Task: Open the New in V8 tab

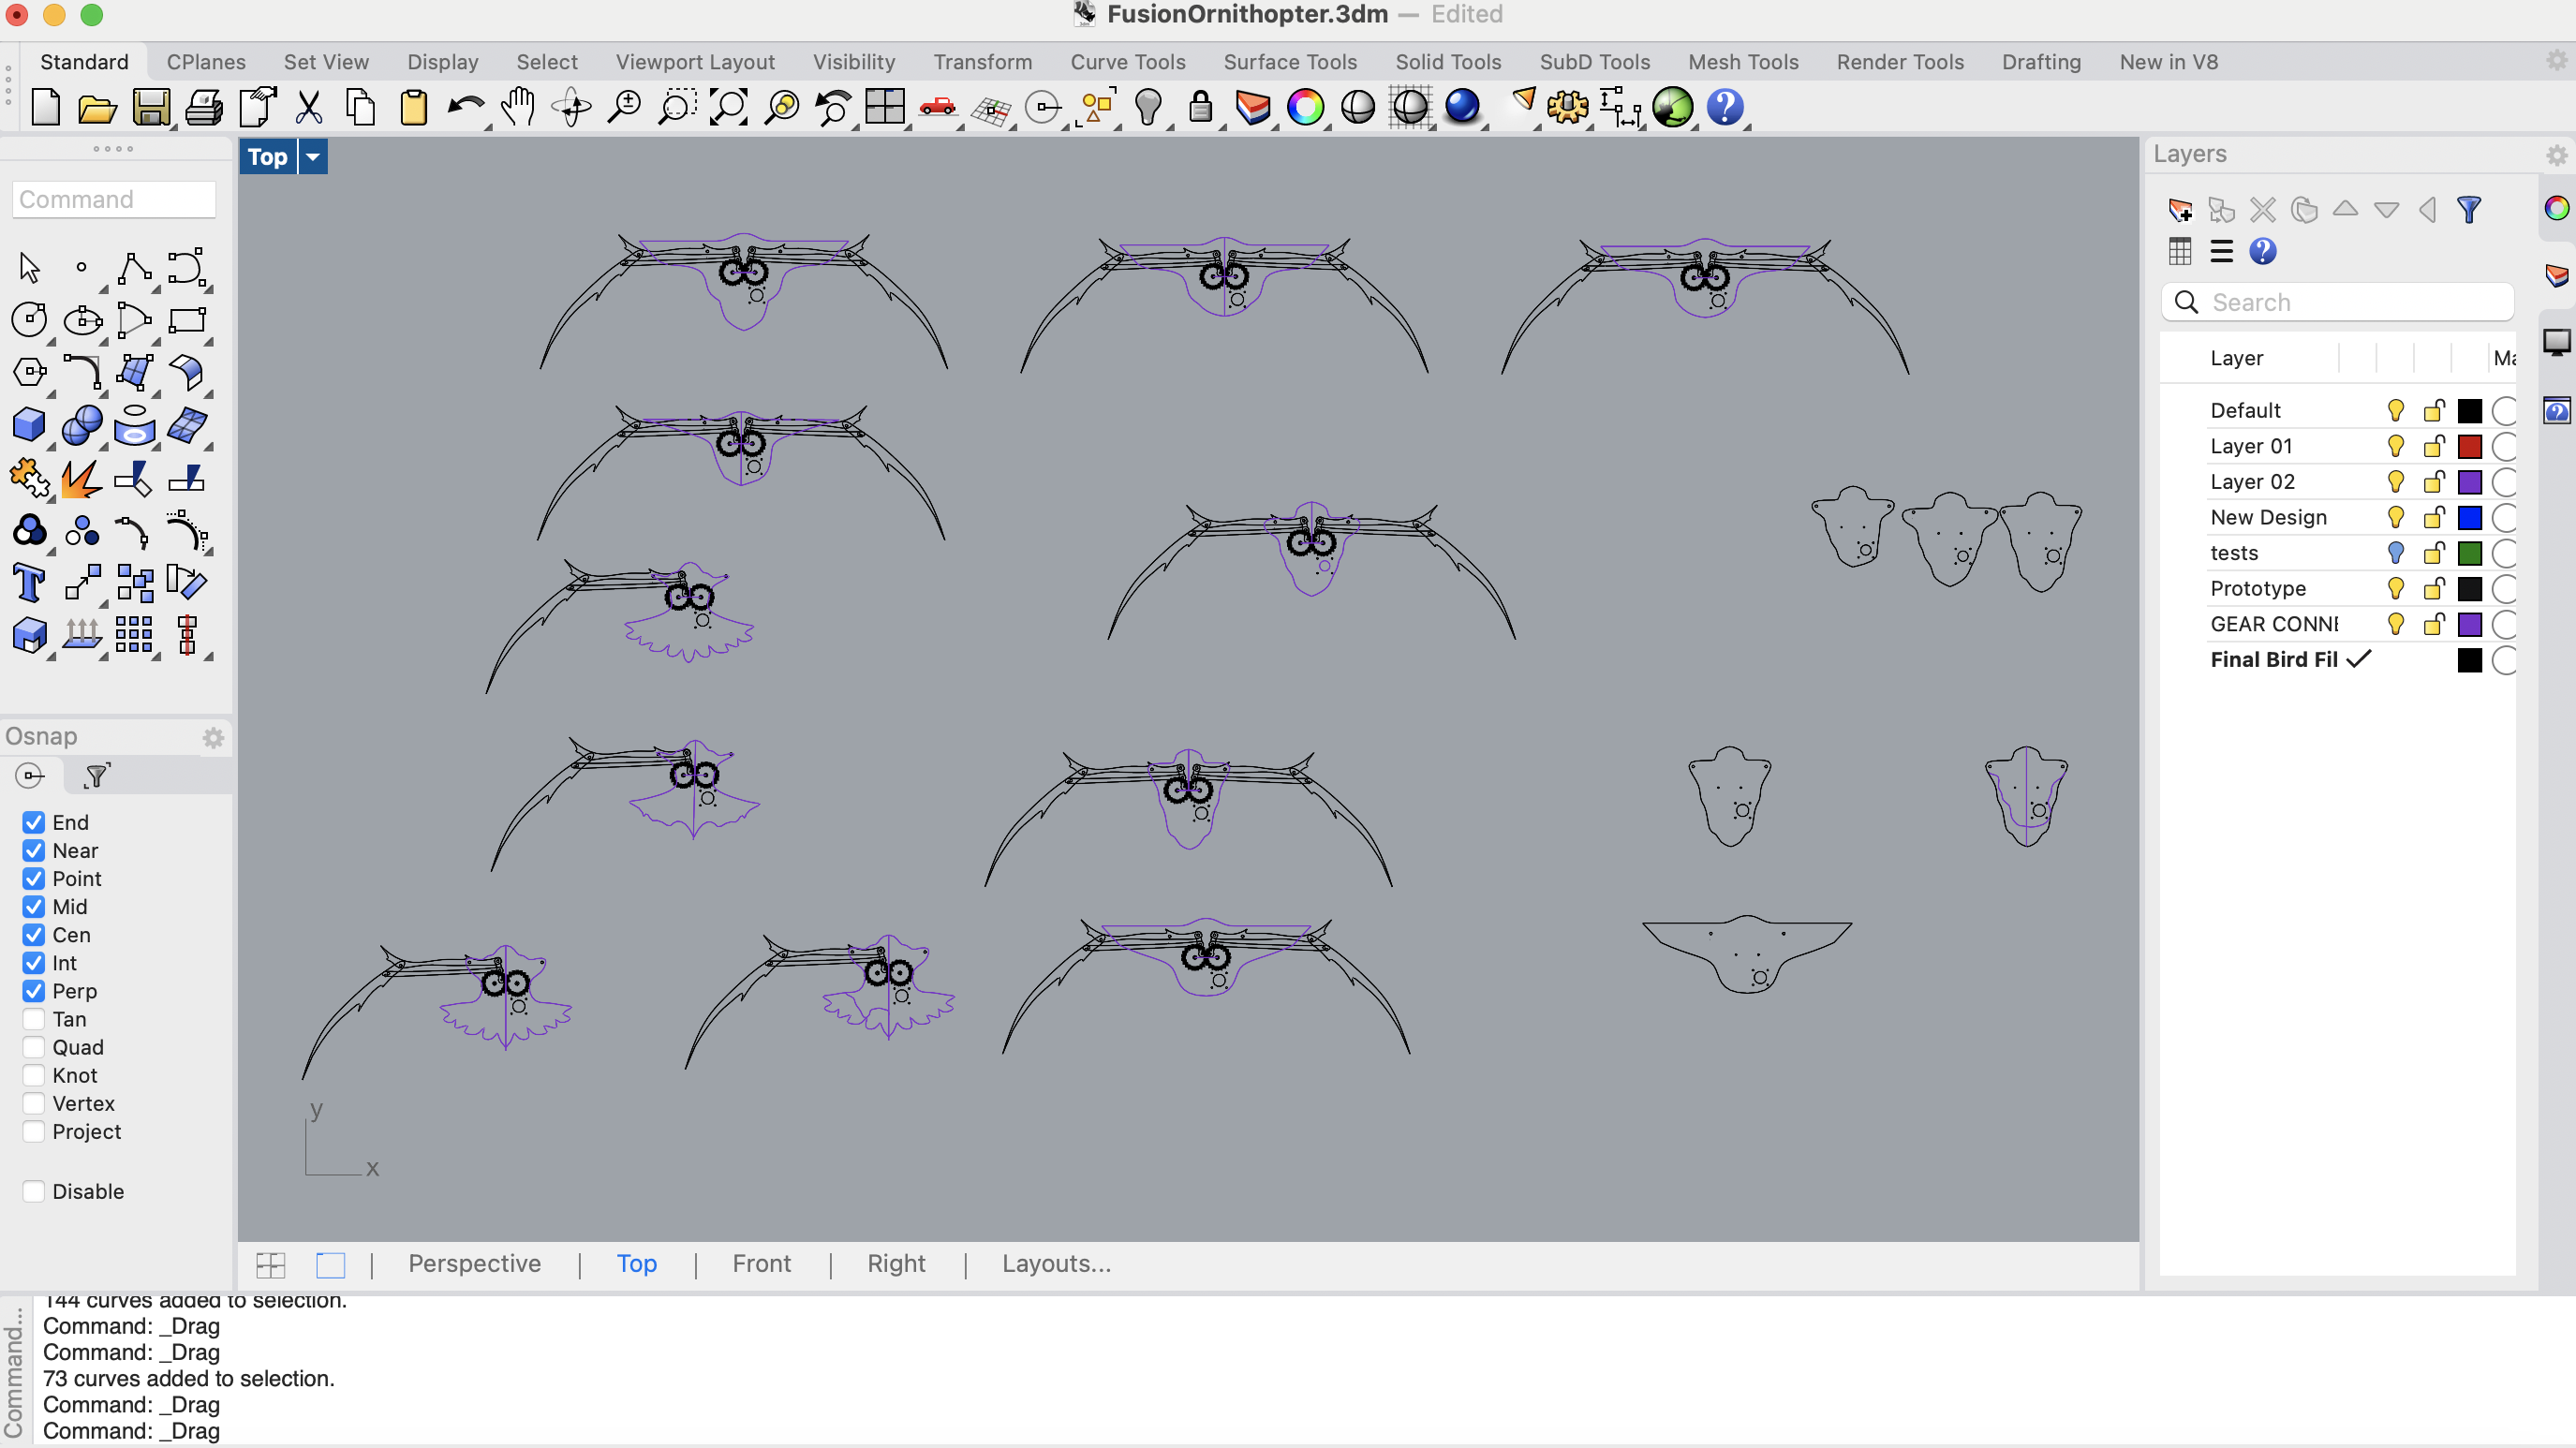Action: click(2168, 62)
